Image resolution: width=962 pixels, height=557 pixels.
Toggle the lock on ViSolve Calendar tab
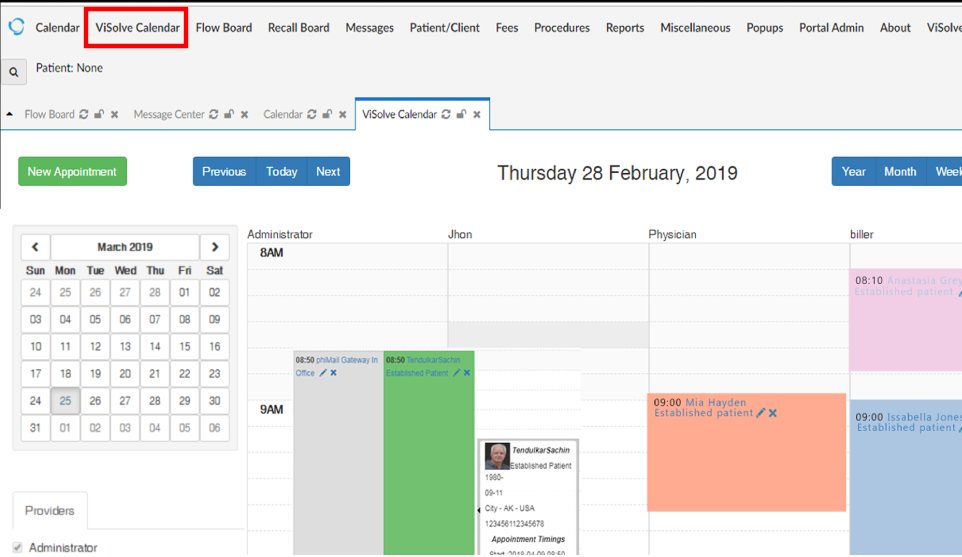click(461, 115)
